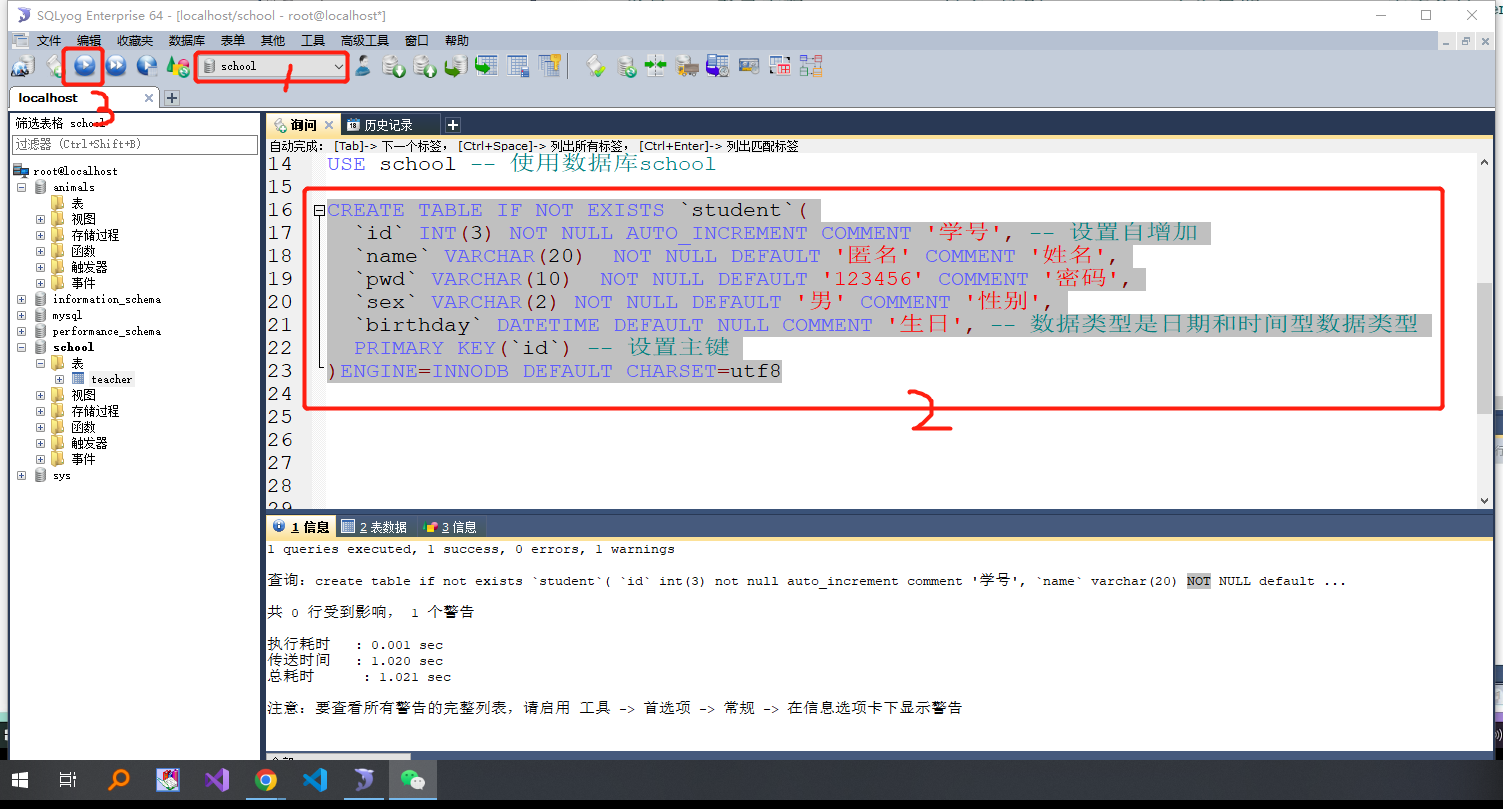
Task: Click the teacher table icon in the tree
Action: point(79,379)
